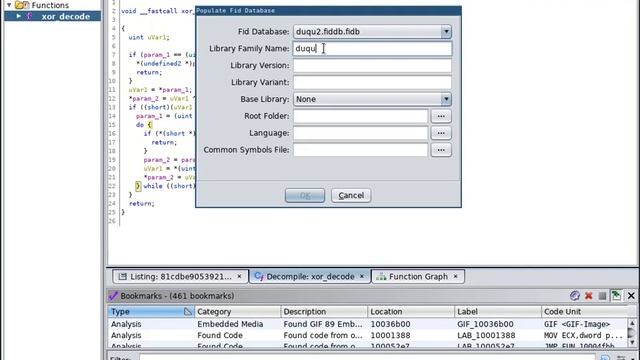Switch to the Function Graph tab
The width and height of the screenshot is (640, 360).
418,277
